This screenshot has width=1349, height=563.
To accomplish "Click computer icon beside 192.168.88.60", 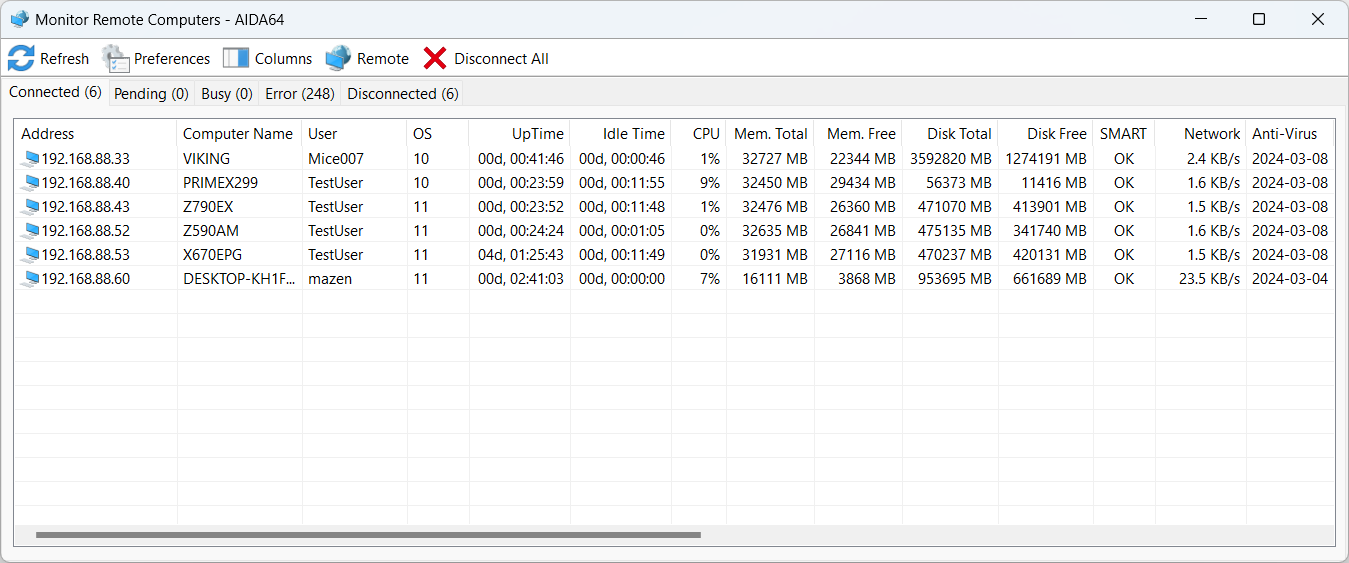I will [x=30, y=279].
